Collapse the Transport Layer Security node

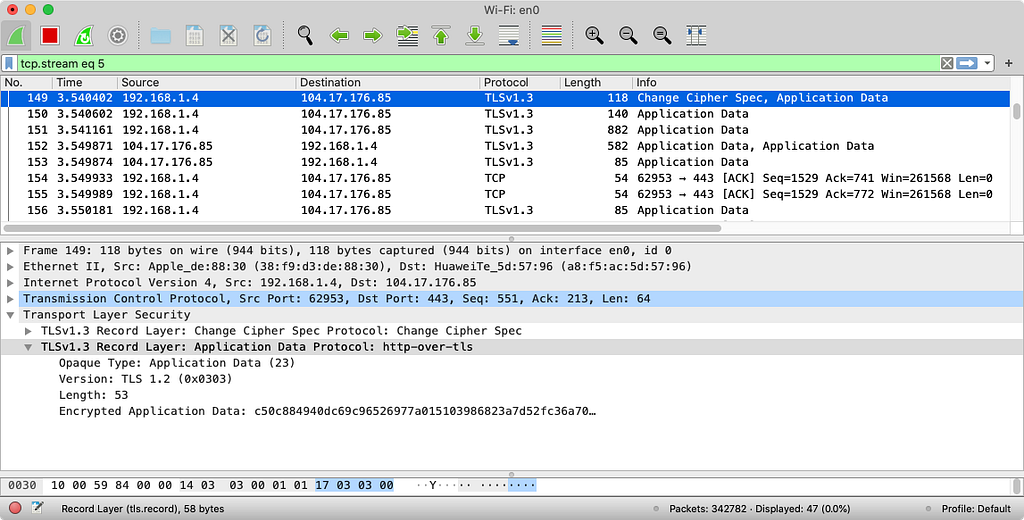point(10,315)
